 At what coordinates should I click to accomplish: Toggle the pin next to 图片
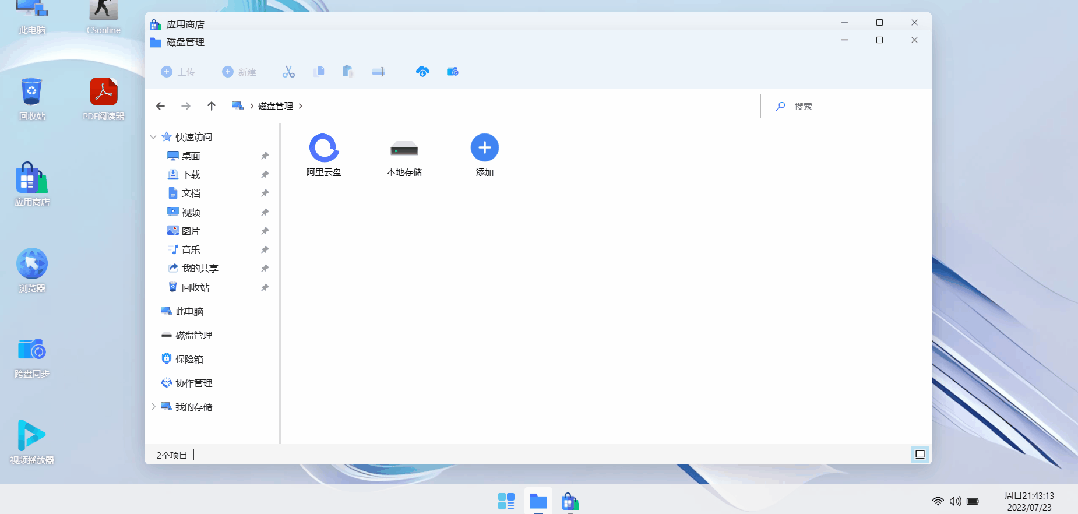265,232
